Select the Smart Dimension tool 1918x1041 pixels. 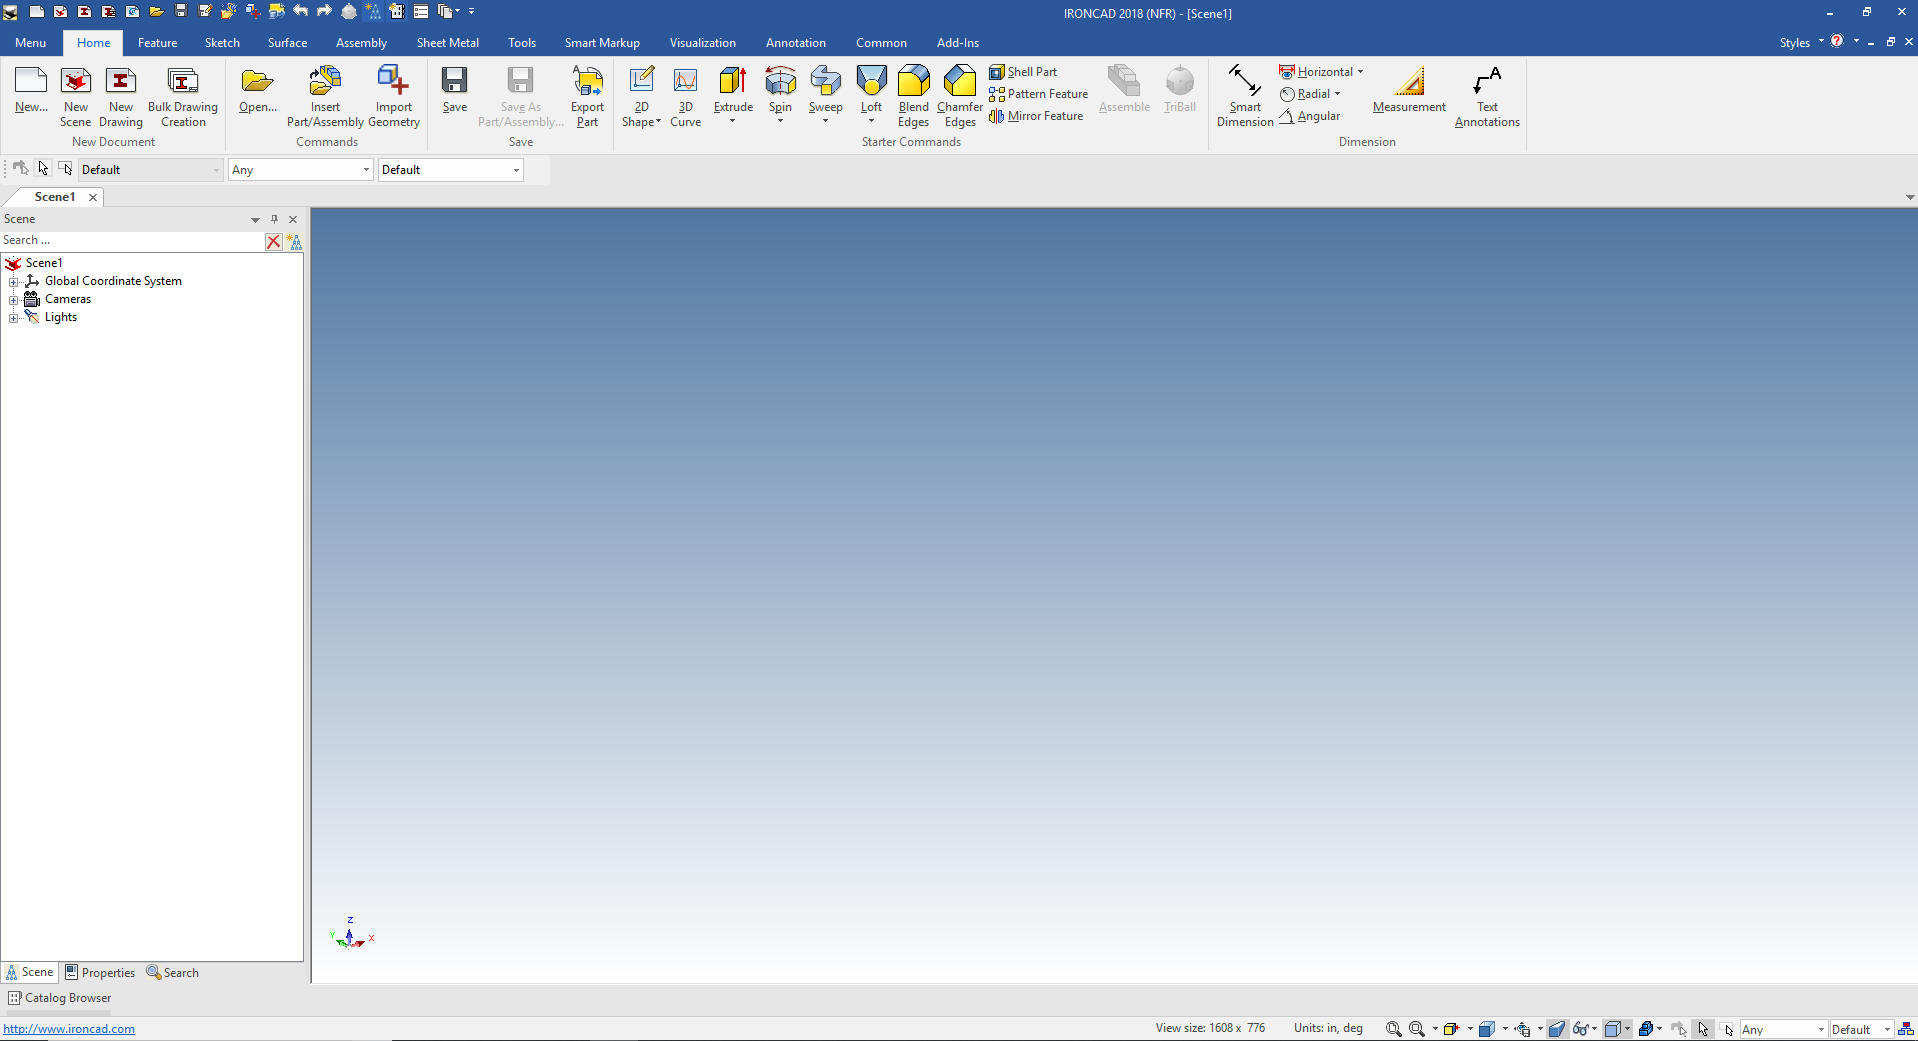coord(1245,96)
